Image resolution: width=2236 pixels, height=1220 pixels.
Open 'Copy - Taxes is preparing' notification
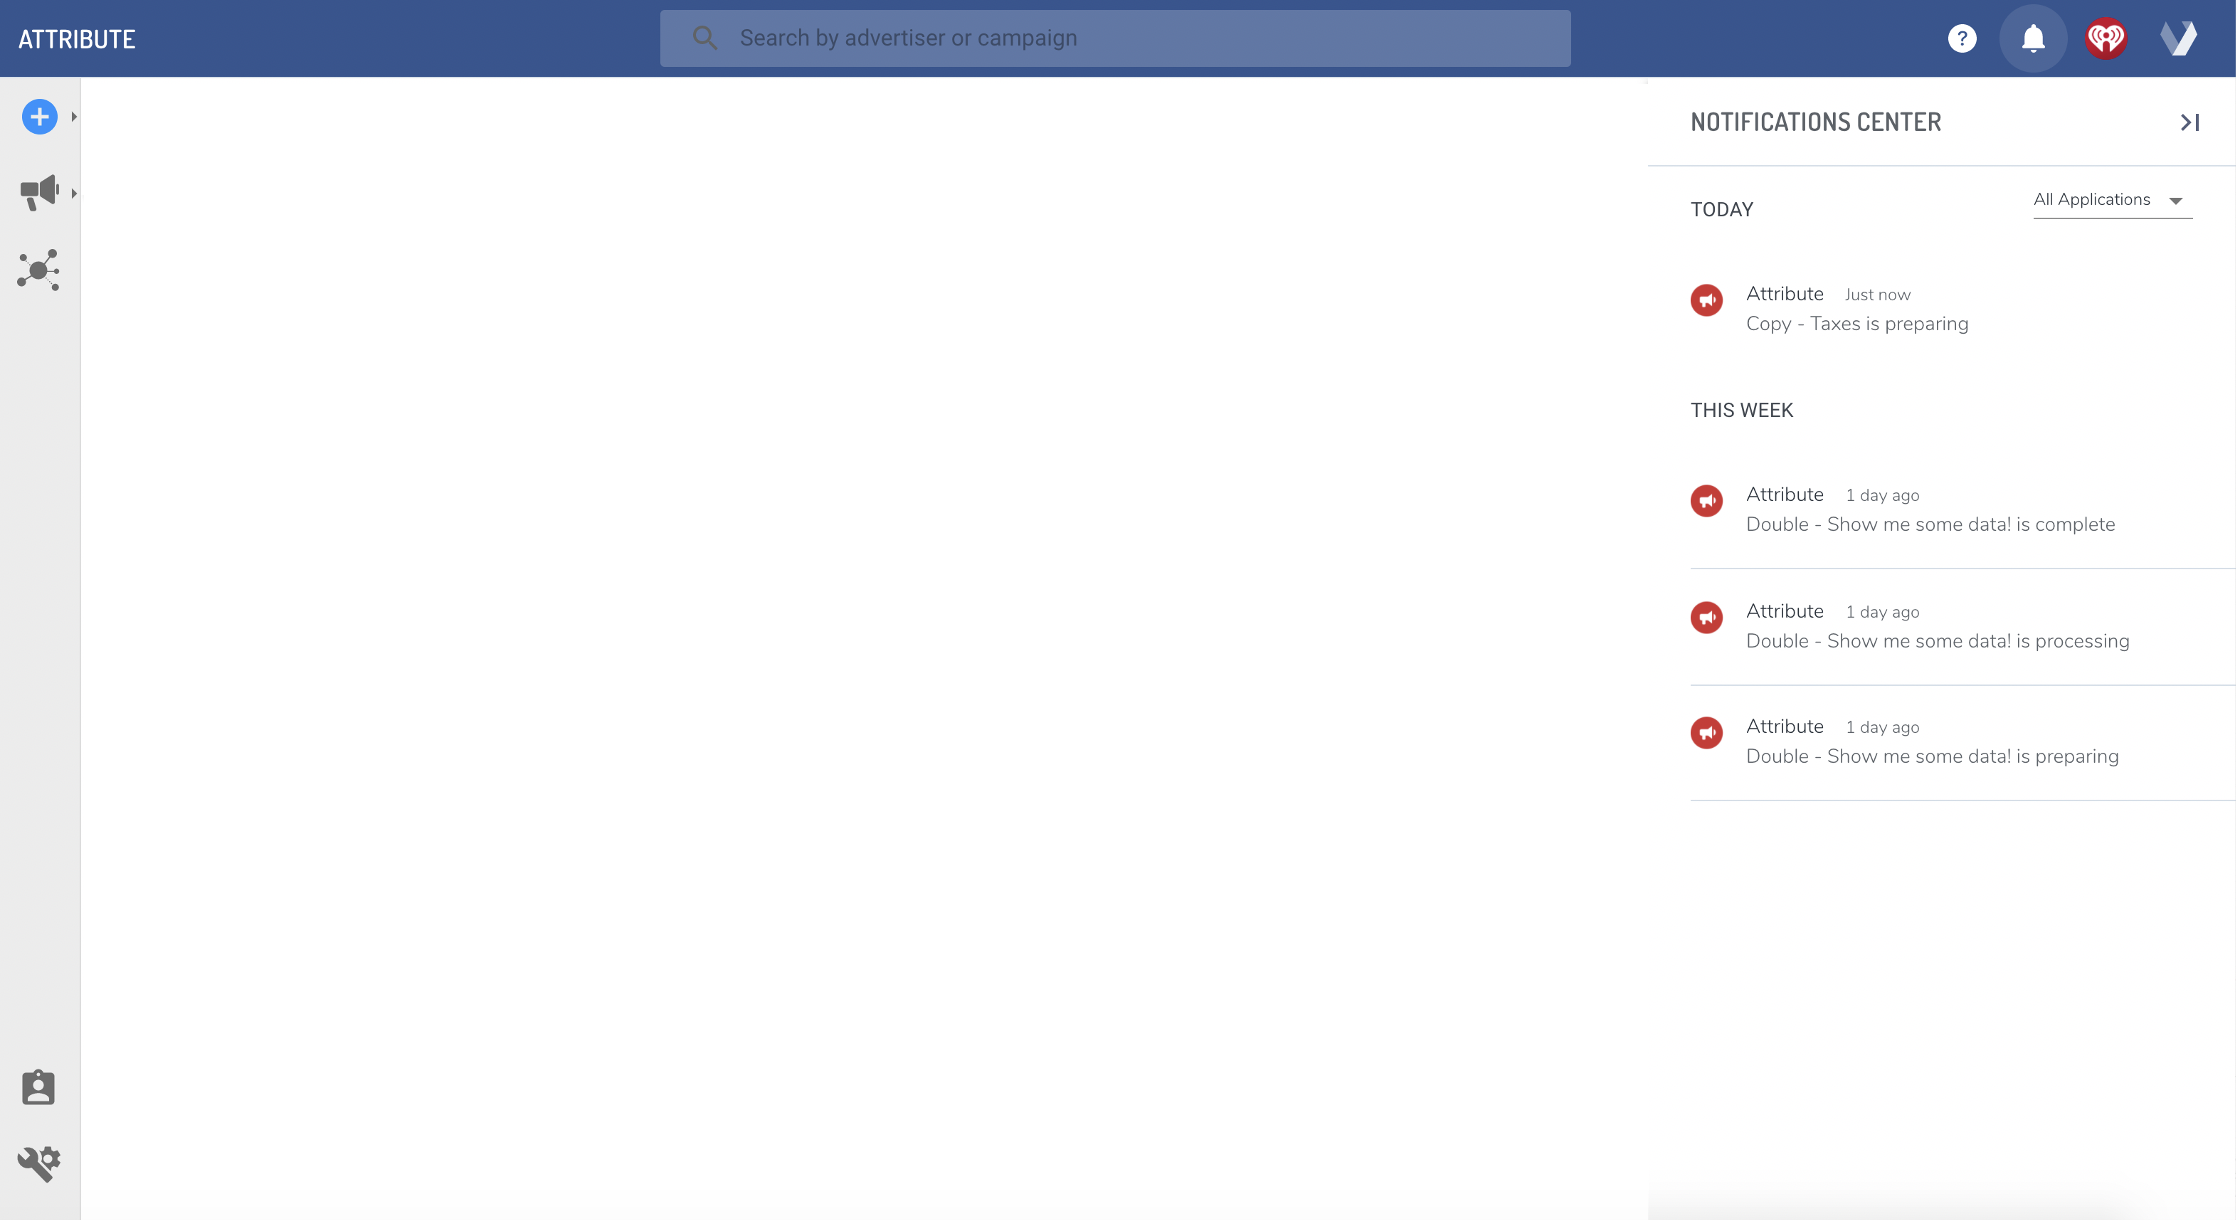point(1856,323)
